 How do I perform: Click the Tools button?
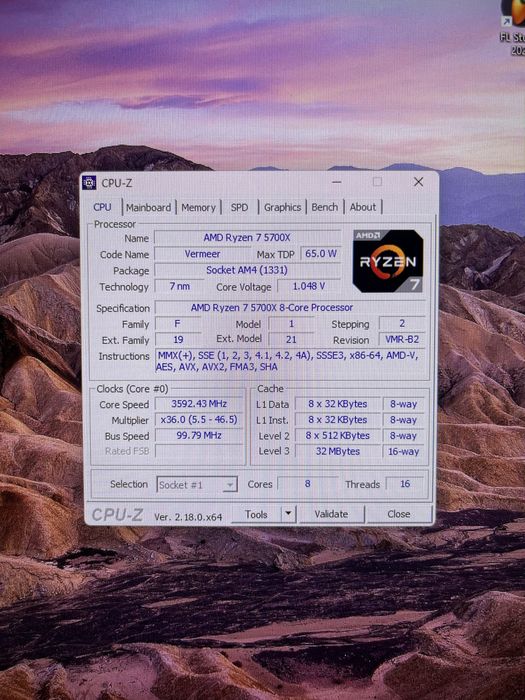(x=256, y=514)
